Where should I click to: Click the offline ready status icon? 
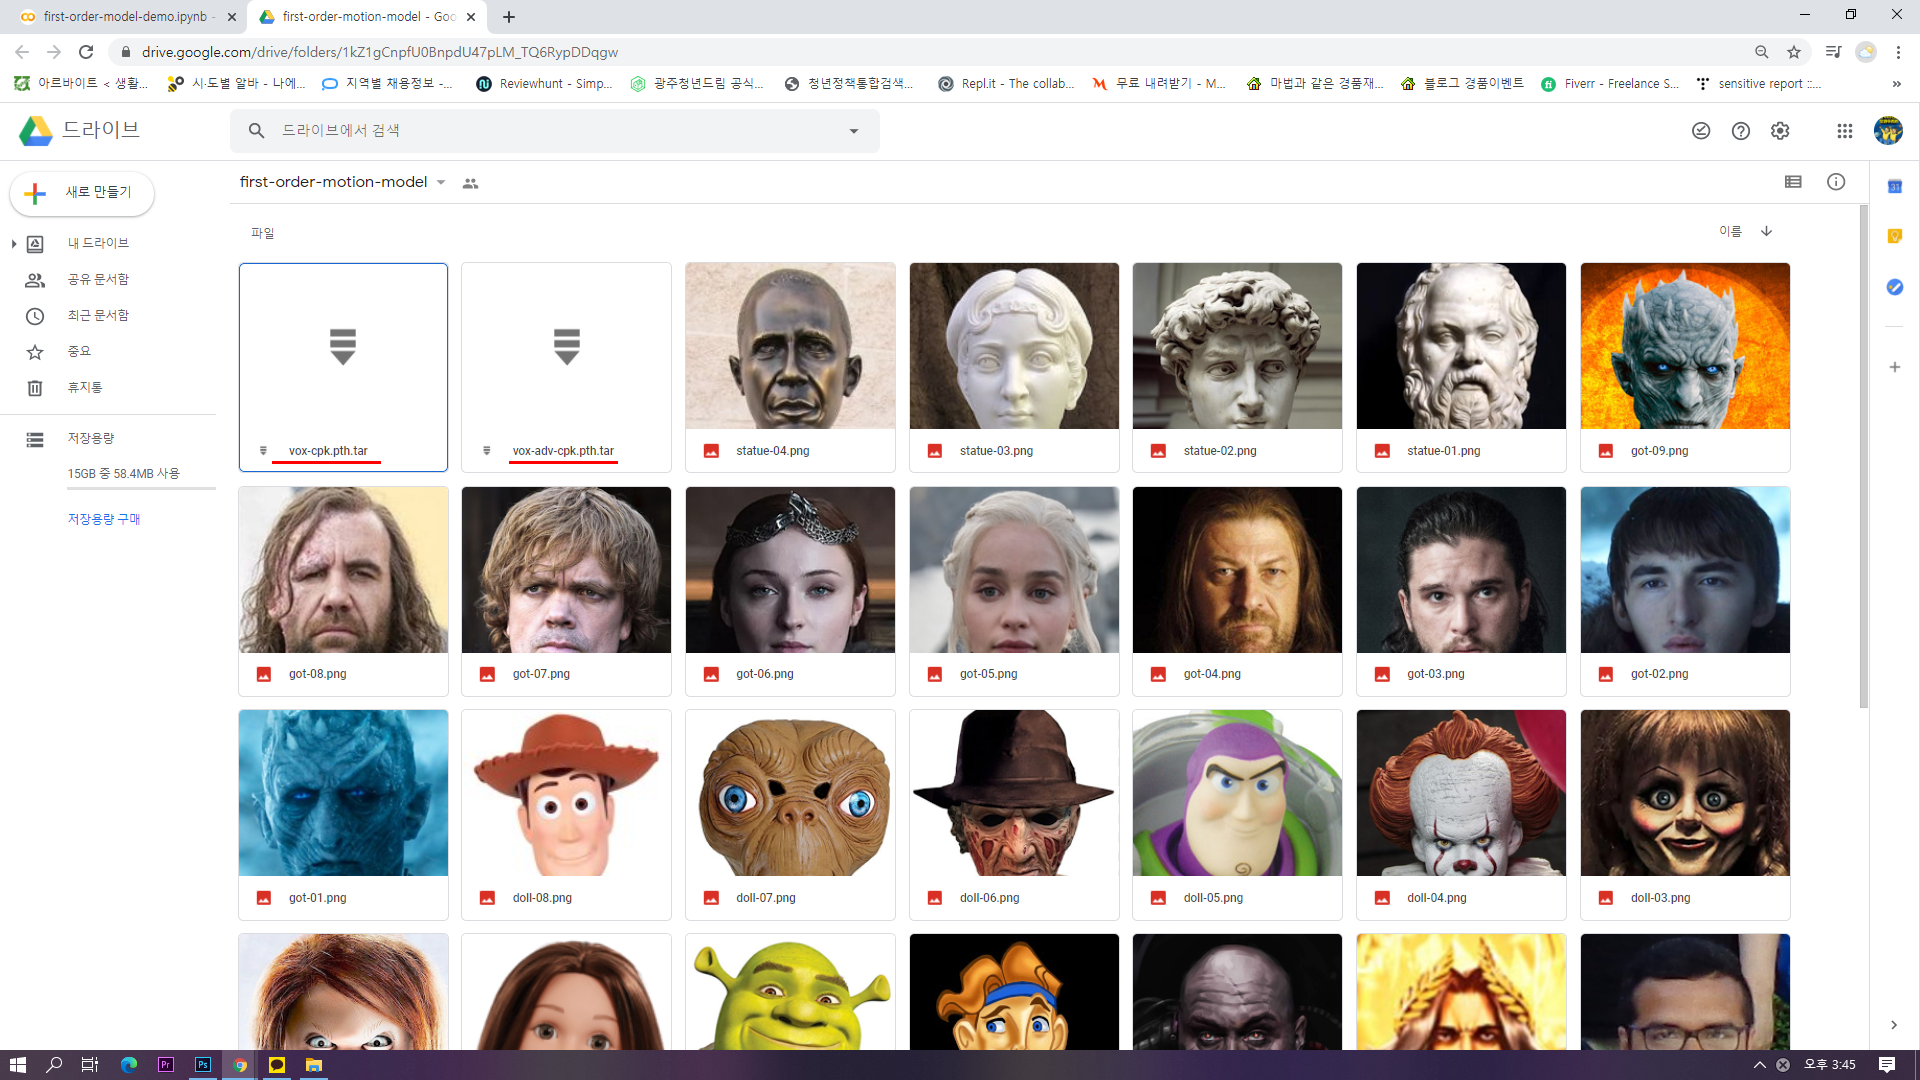pyautogui.click(x=1701, y=131)
